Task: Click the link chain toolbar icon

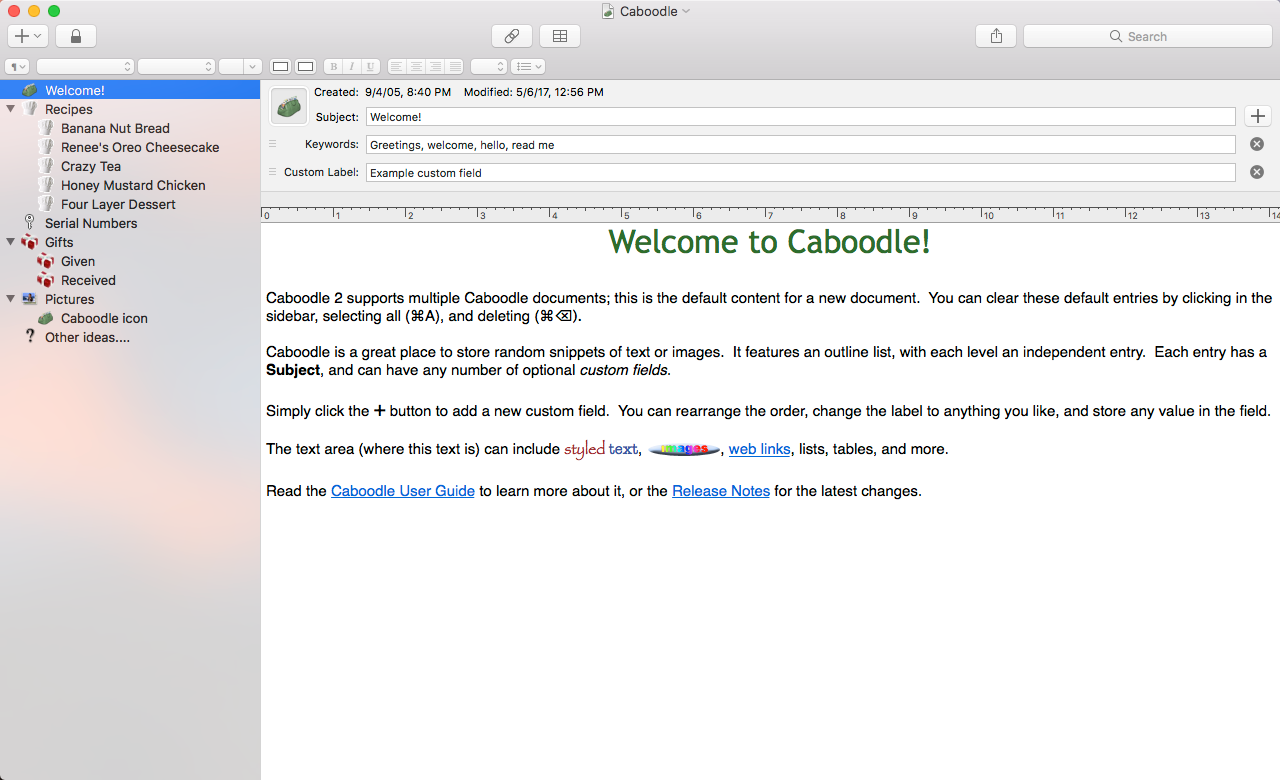Action: 511,36
